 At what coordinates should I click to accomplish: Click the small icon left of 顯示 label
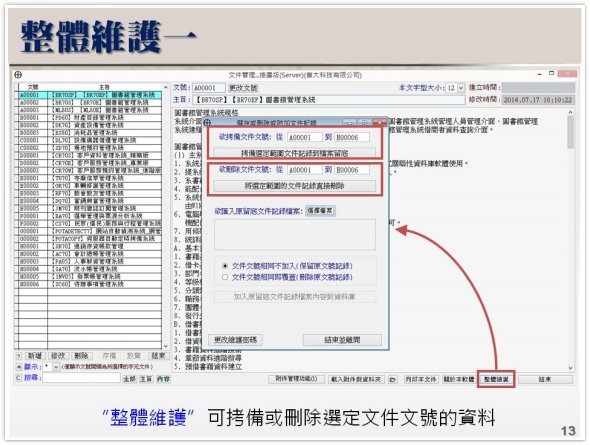tap(19, 366)
